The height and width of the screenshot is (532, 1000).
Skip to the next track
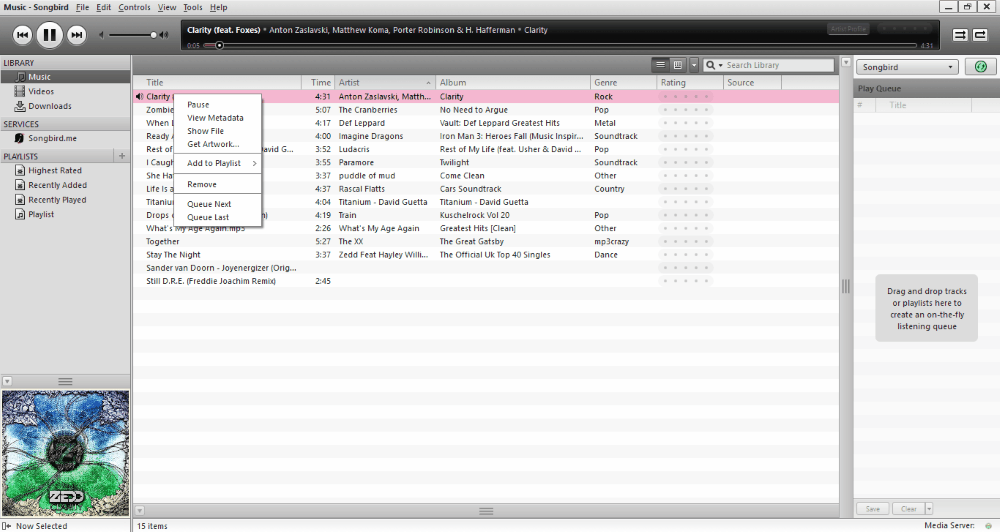(x=77, y=35)
